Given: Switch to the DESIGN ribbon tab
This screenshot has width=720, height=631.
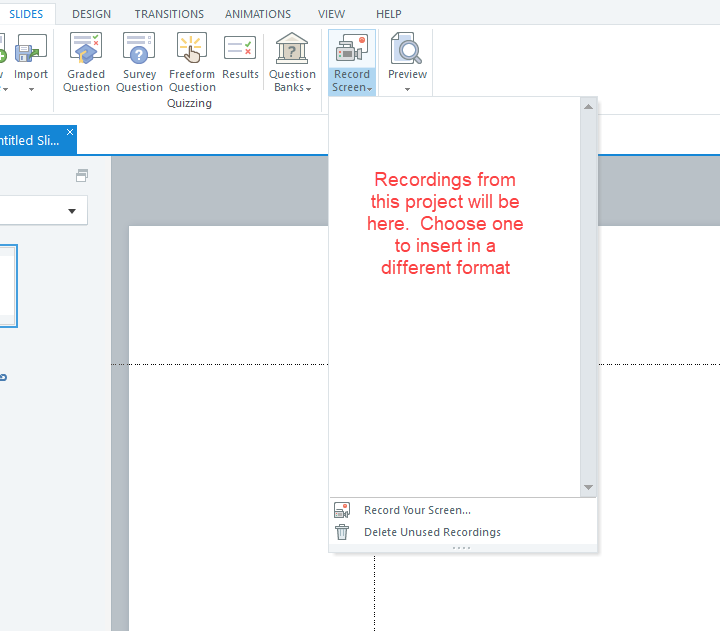Looking at the screenshot, I should (x=91, y=14).
